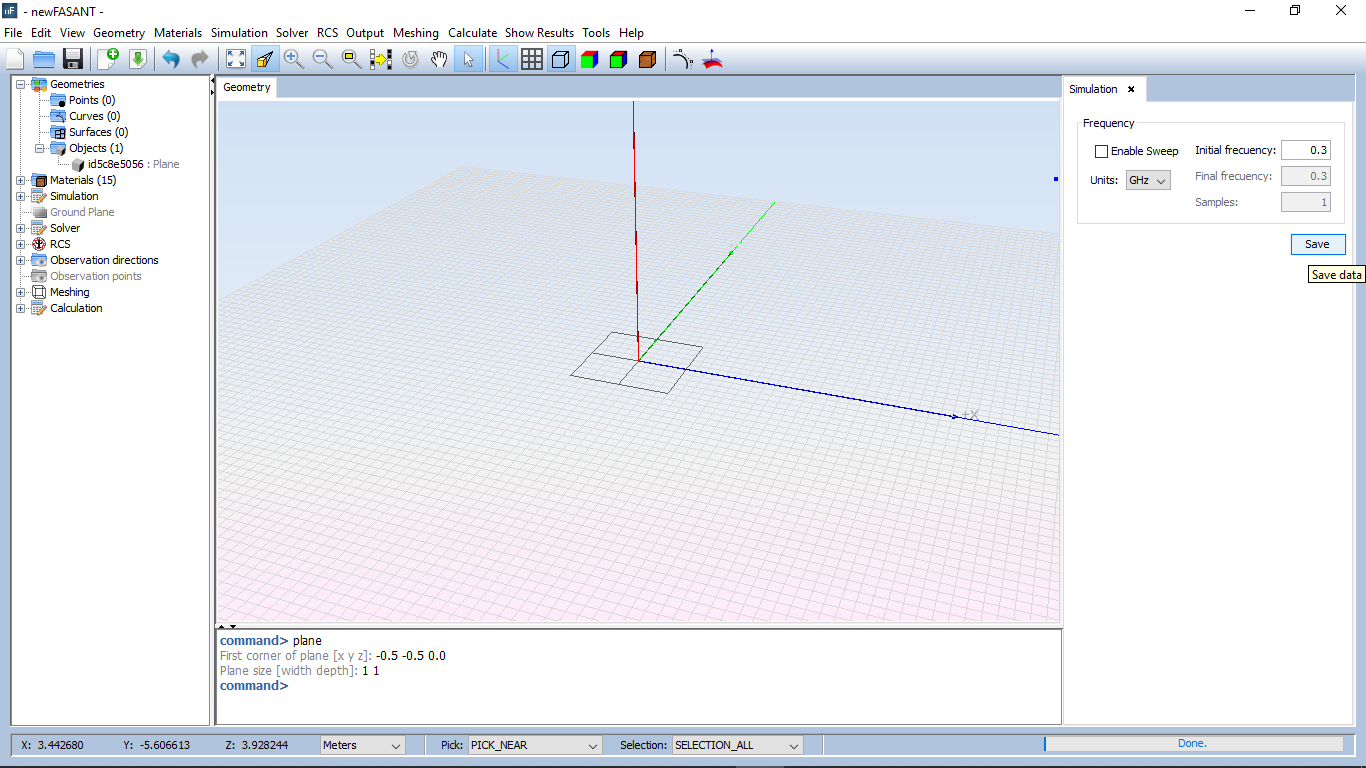Open the Show Results menu
Image resolution: width=1366 pixels, height=768 pixels.
click(x=539, y=33)
